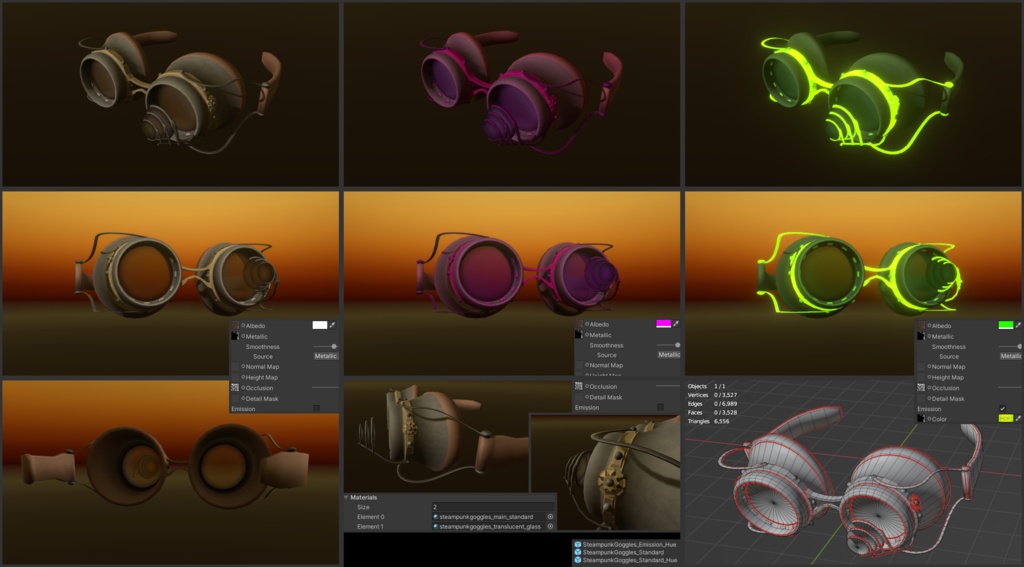Click yellow HDR emission Color swatch

[1006, 419]
